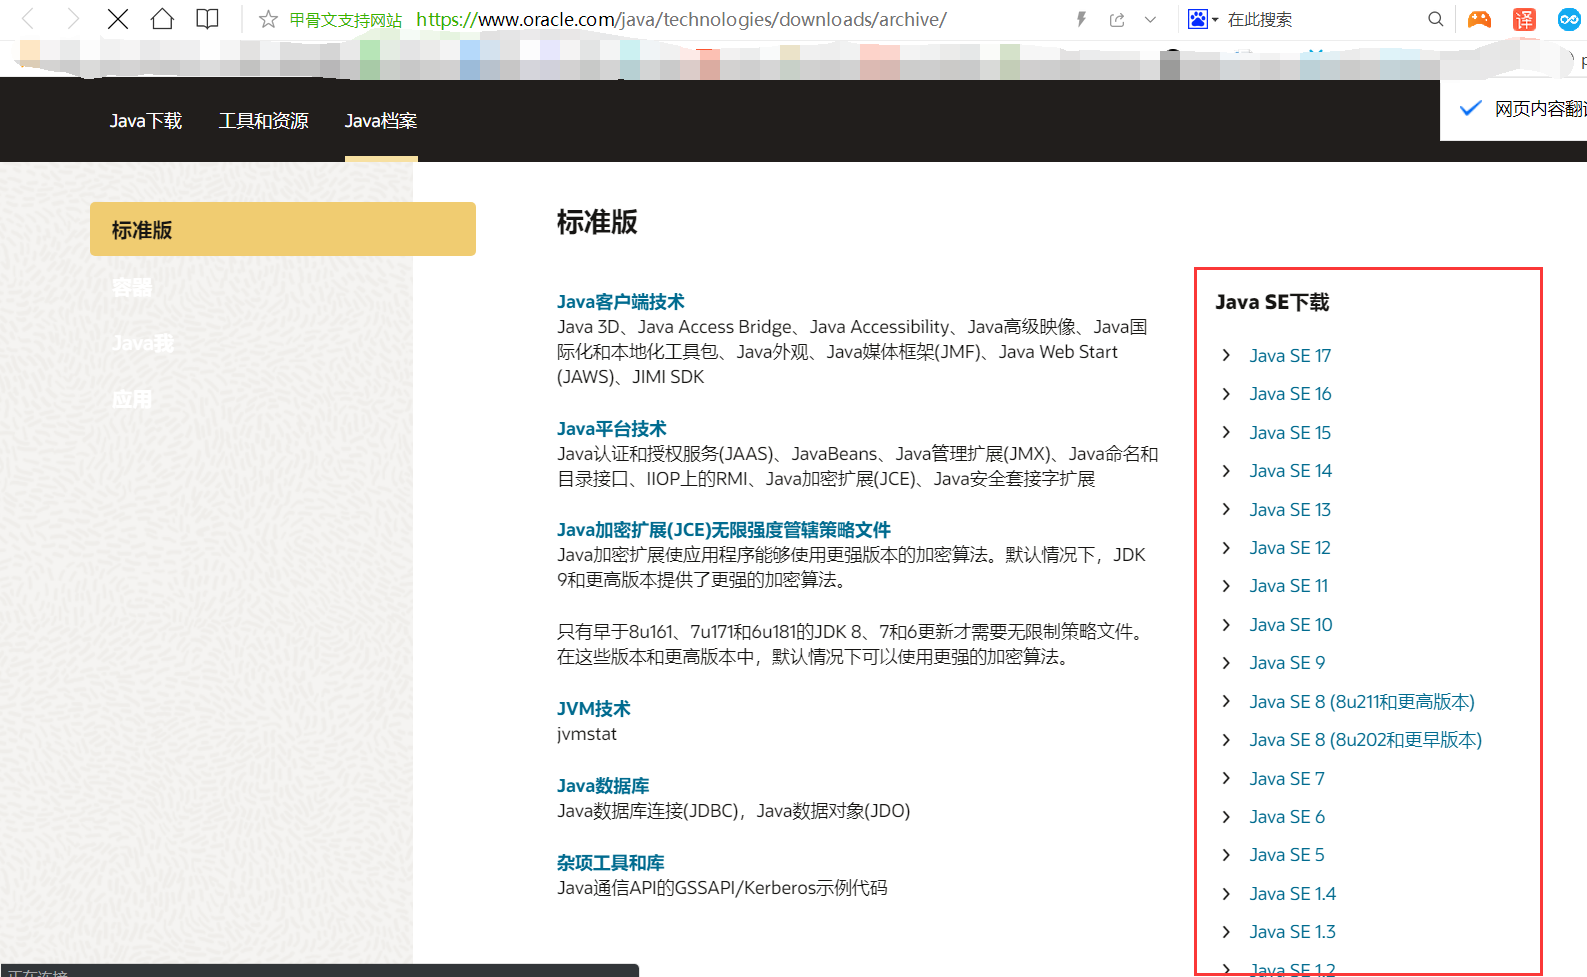Open the game controller extension icon
Screen dimensions: 1587x977
point(1479,19)
